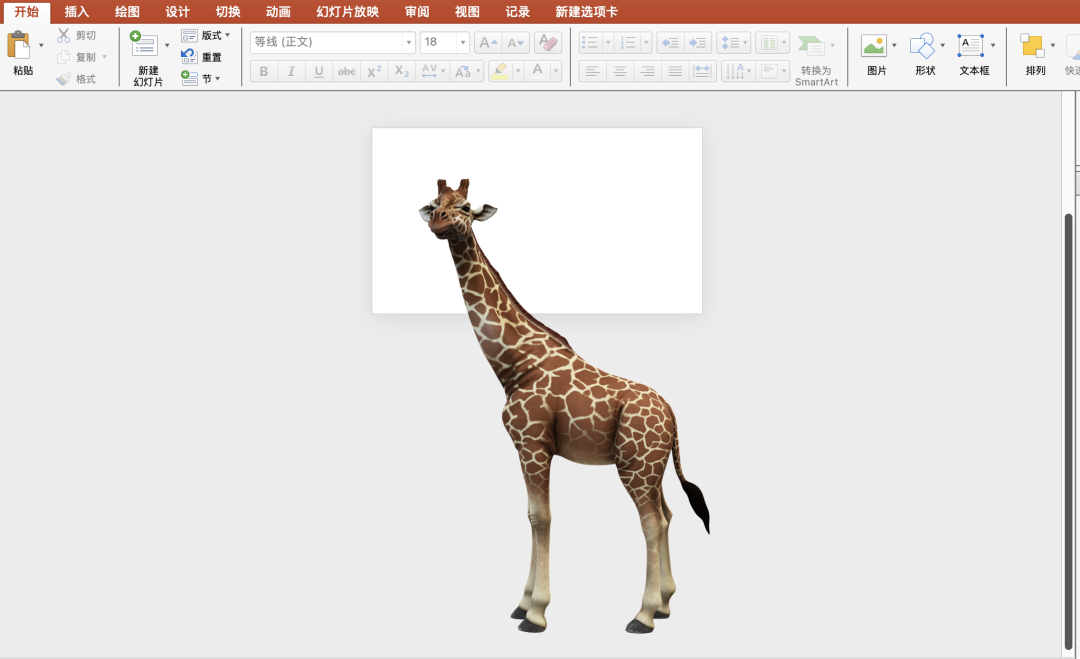Click distributed alignment icon
Viewport: 1080px width, 659px height.
pos(702,71)
